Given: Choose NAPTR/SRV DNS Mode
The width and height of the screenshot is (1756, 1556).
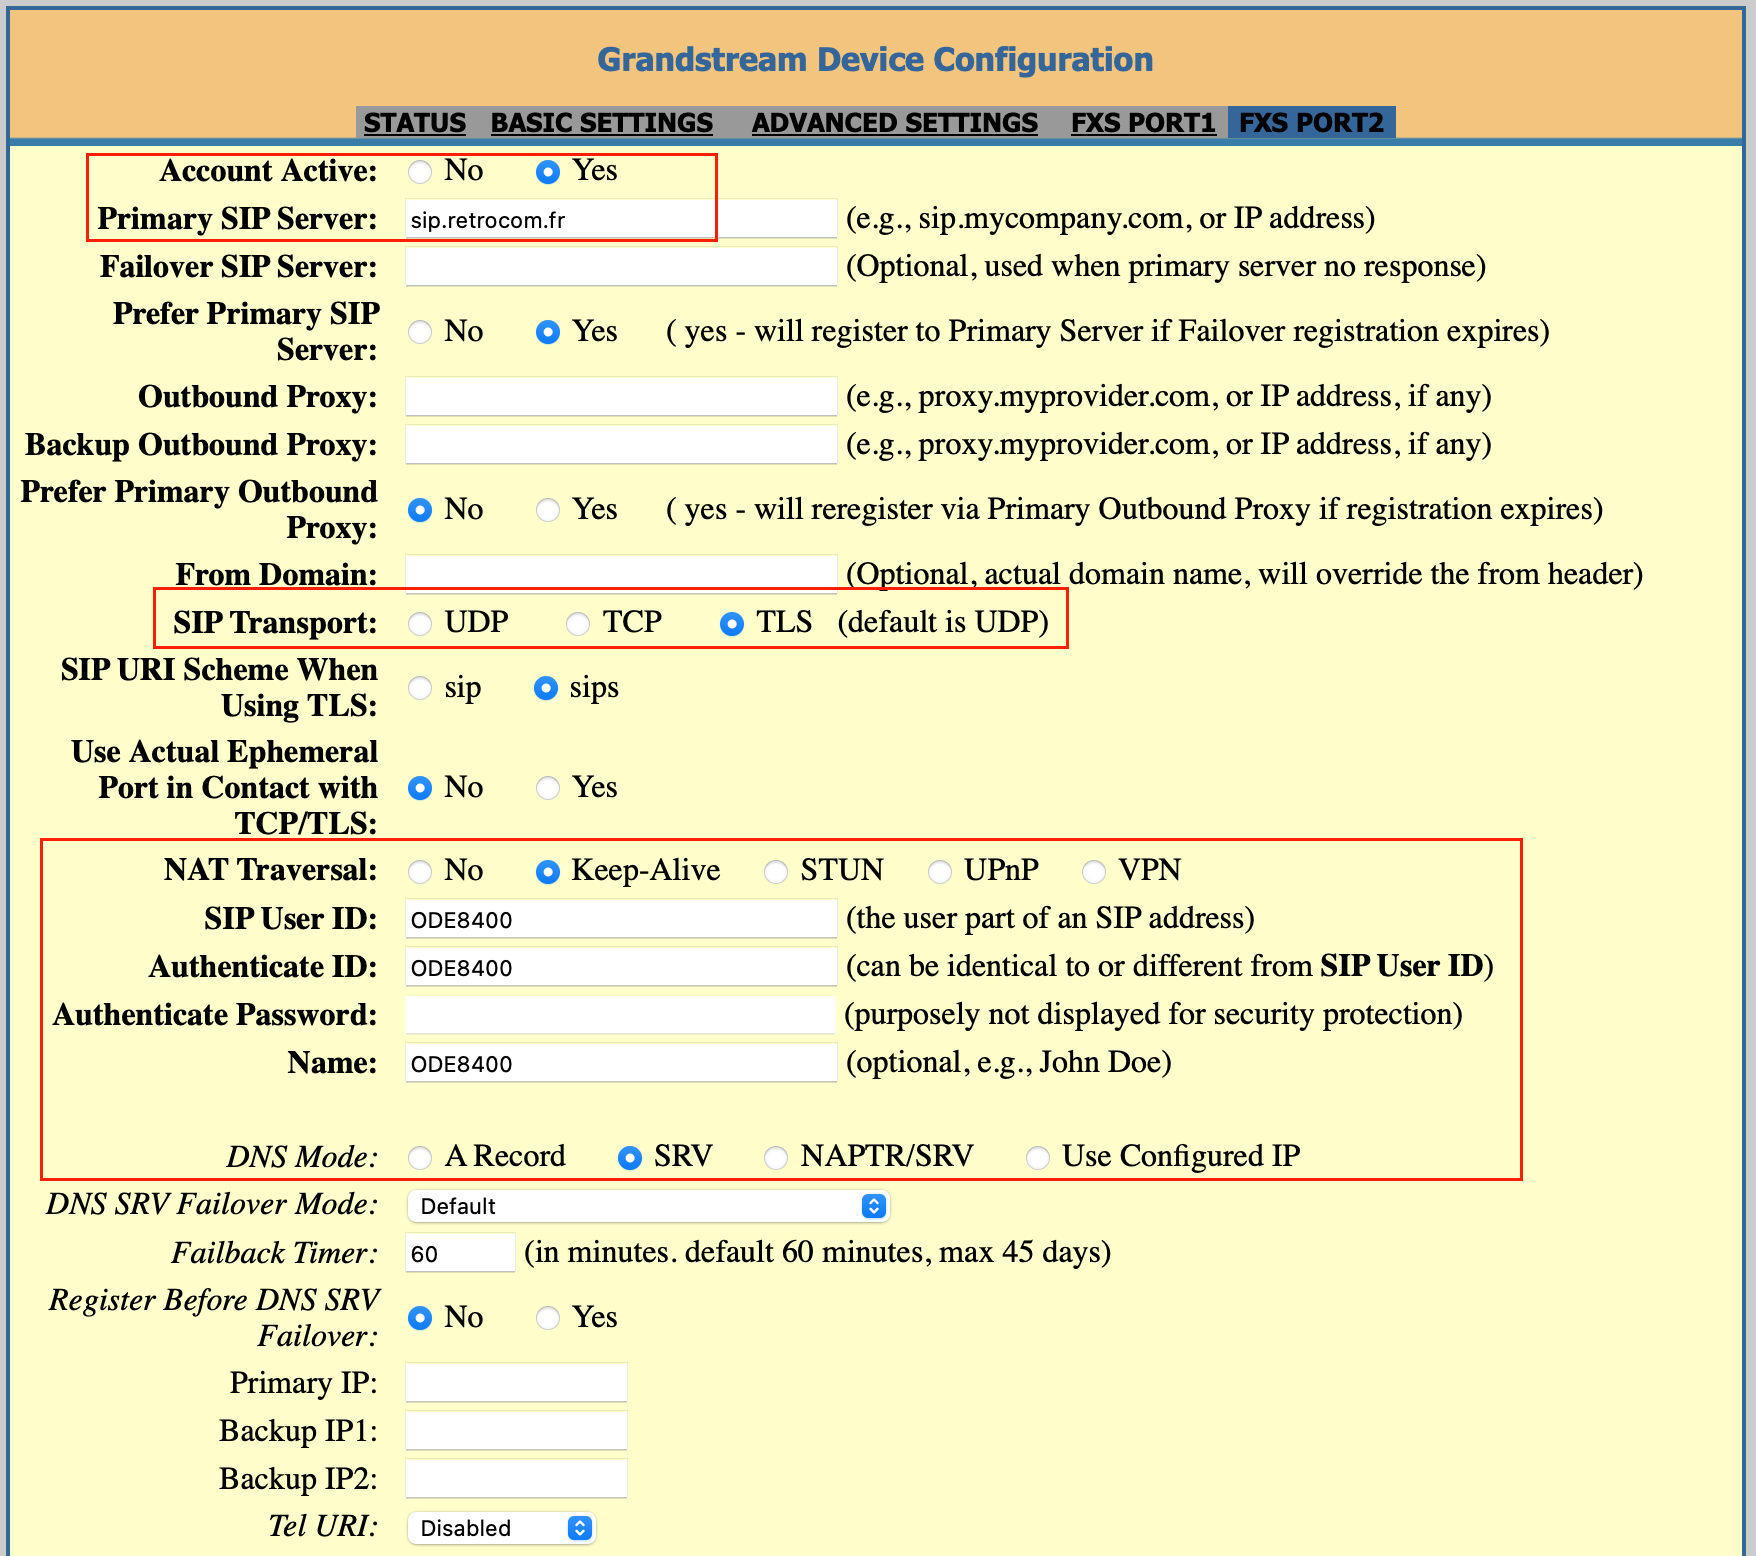Looking at the screenshot, I should (x=776, y=1158).
